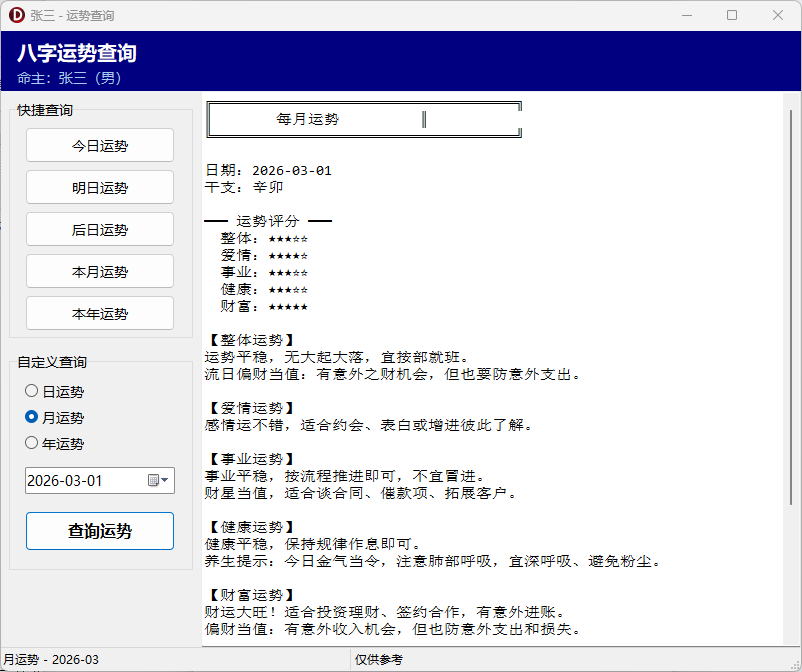Click the app logo in the title bar
Screen dimensions: 802x672
point(15,15)
